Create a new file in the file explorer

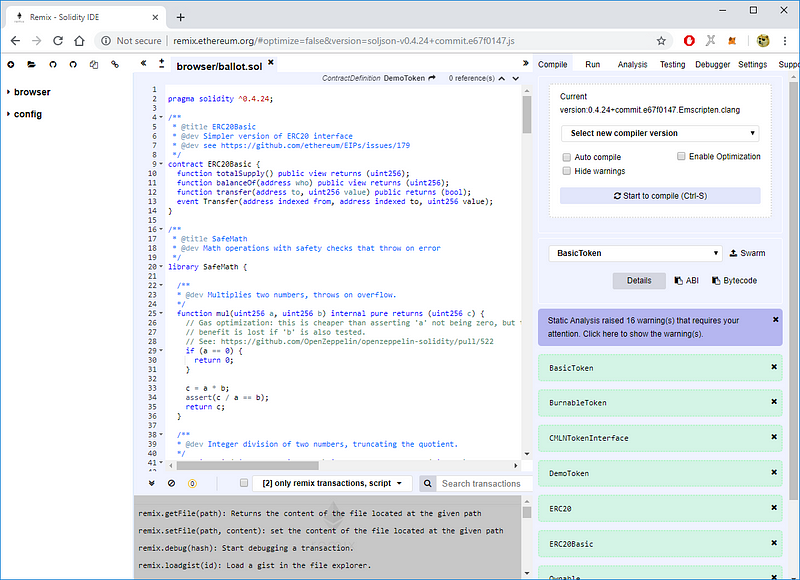[x=11, y=64]
